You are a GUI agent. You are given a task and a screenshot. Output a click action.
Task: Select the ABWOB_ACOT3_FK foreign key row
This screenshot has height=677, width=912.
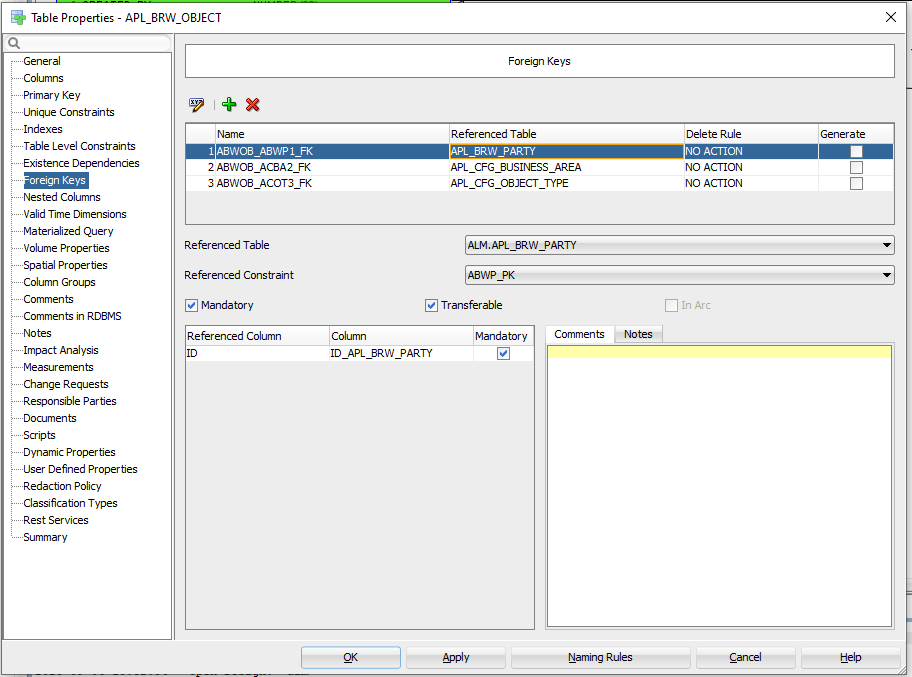(265, 184)
